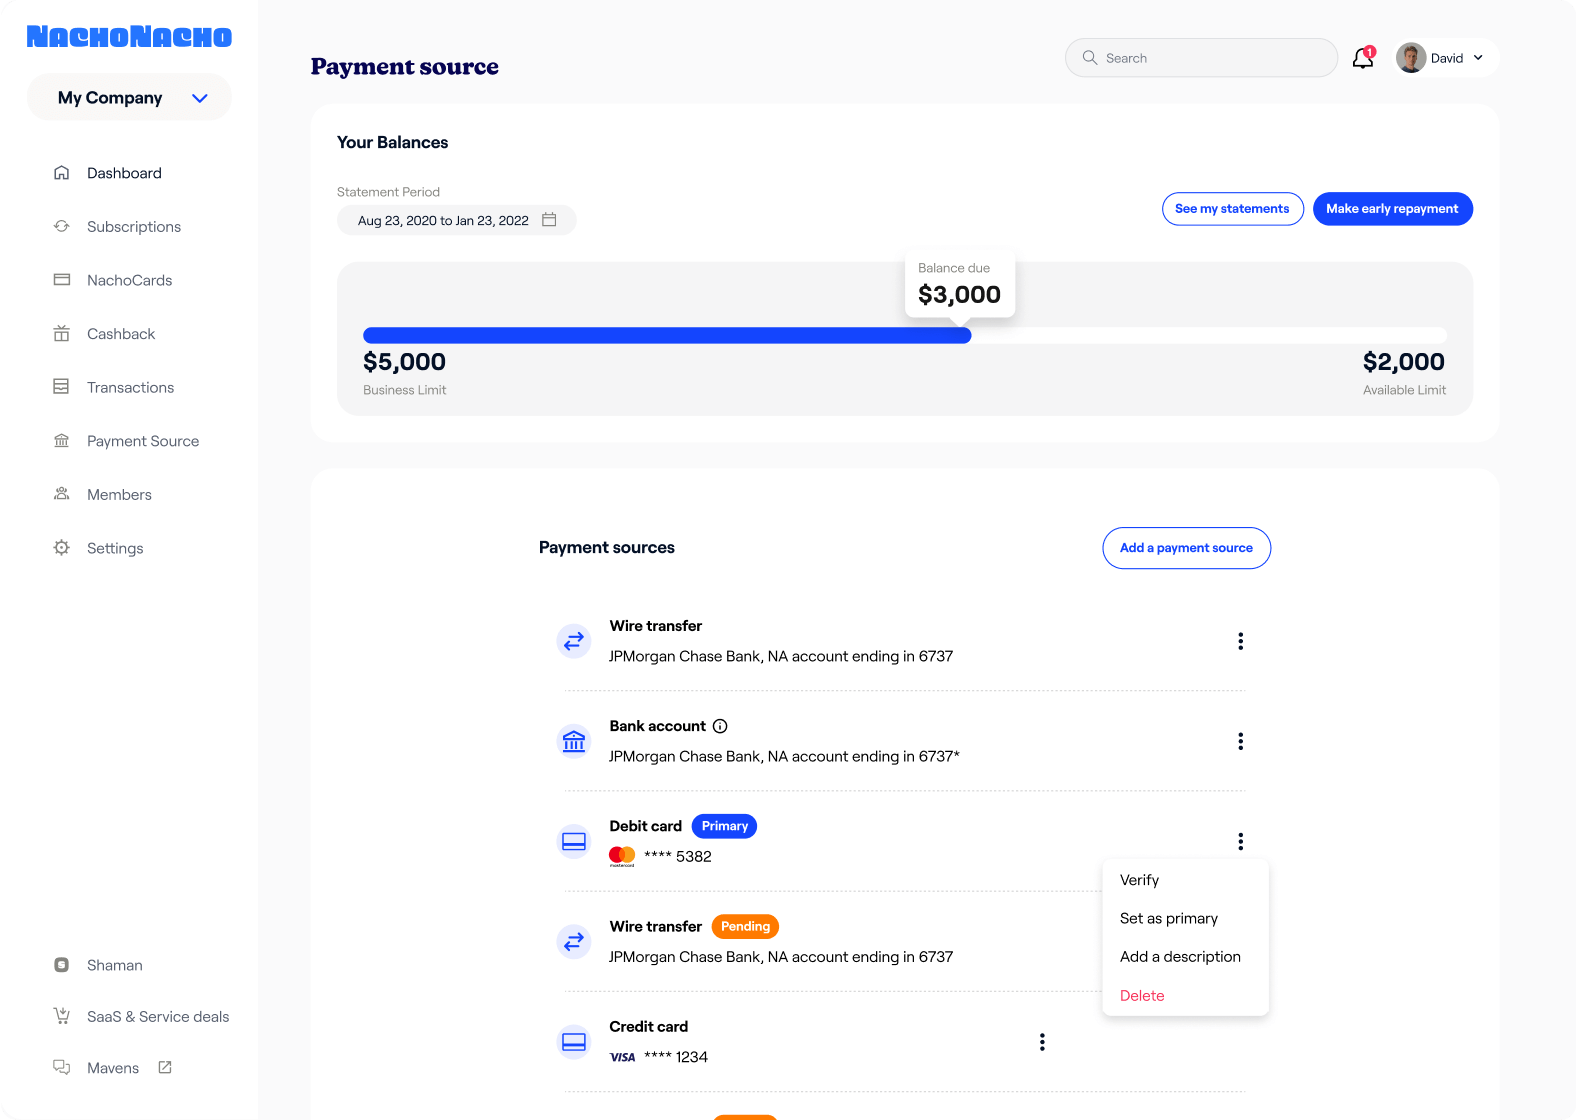Viewport: 1576px width, 1120px height.
Task: Open the Dashboard sidebar icon
Action: (x=62, y=172)
